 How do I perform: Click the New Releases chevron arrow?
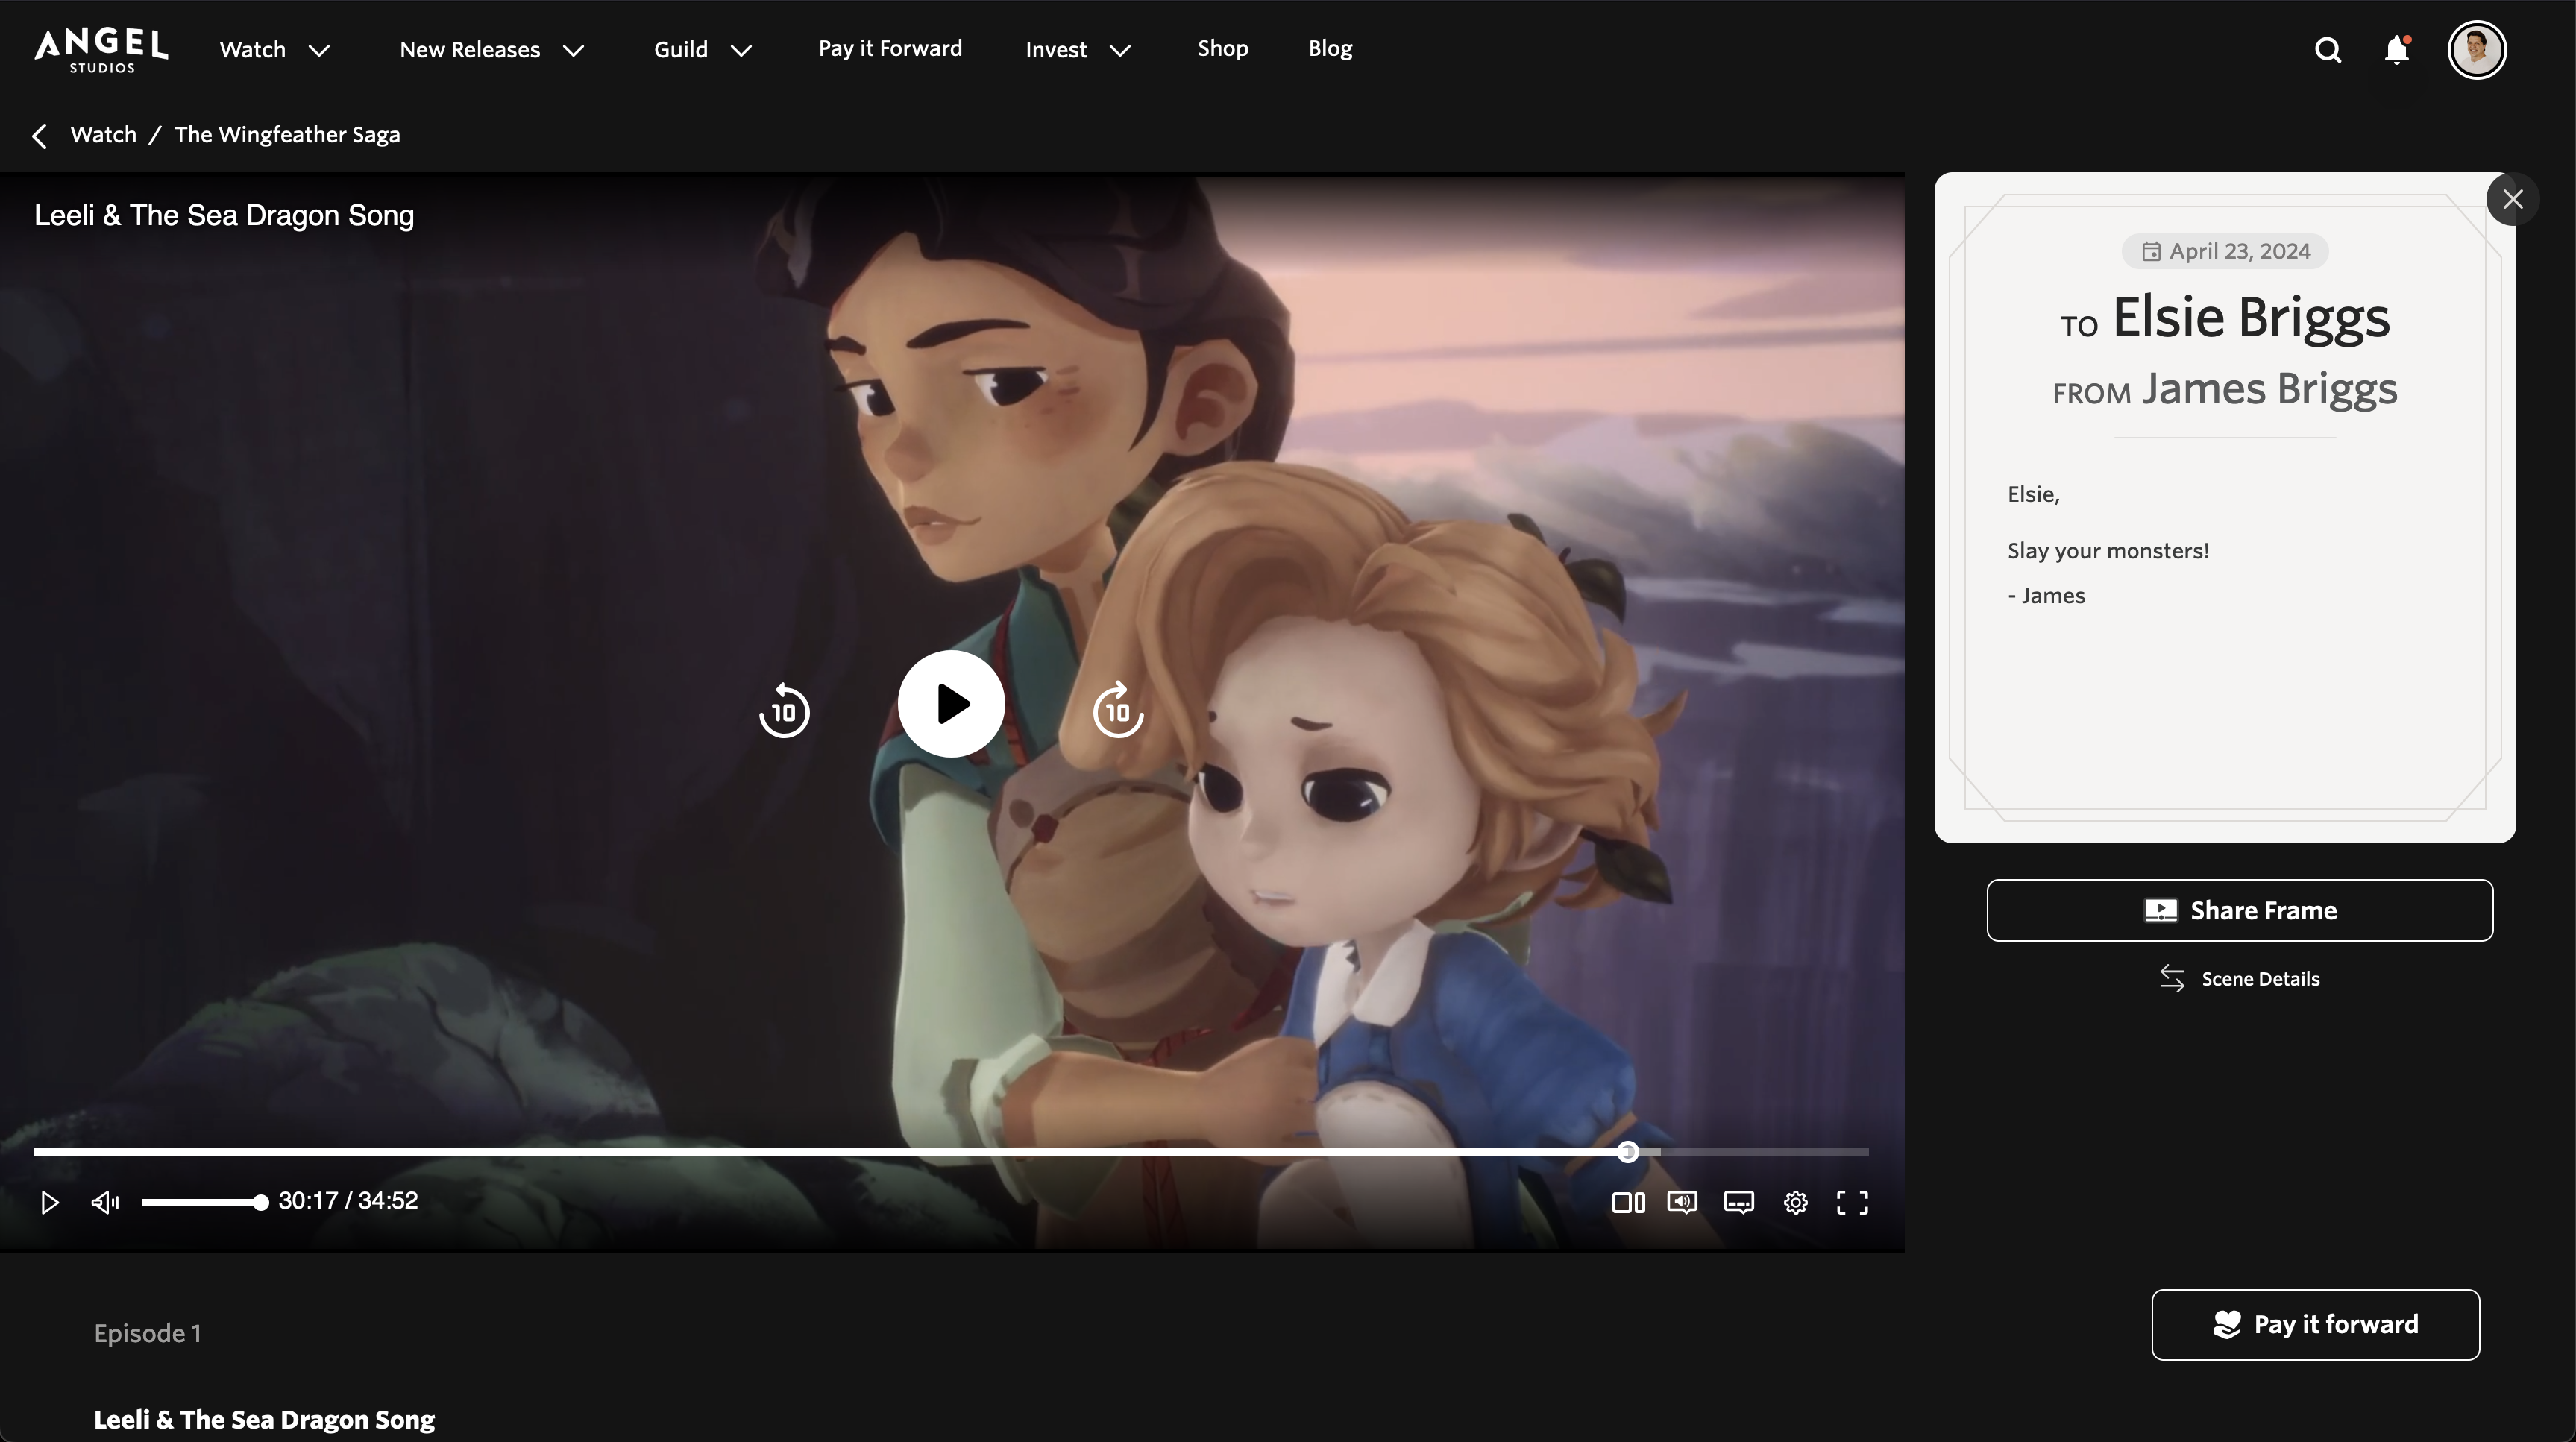pyautogui.click(x=573, y=51)
